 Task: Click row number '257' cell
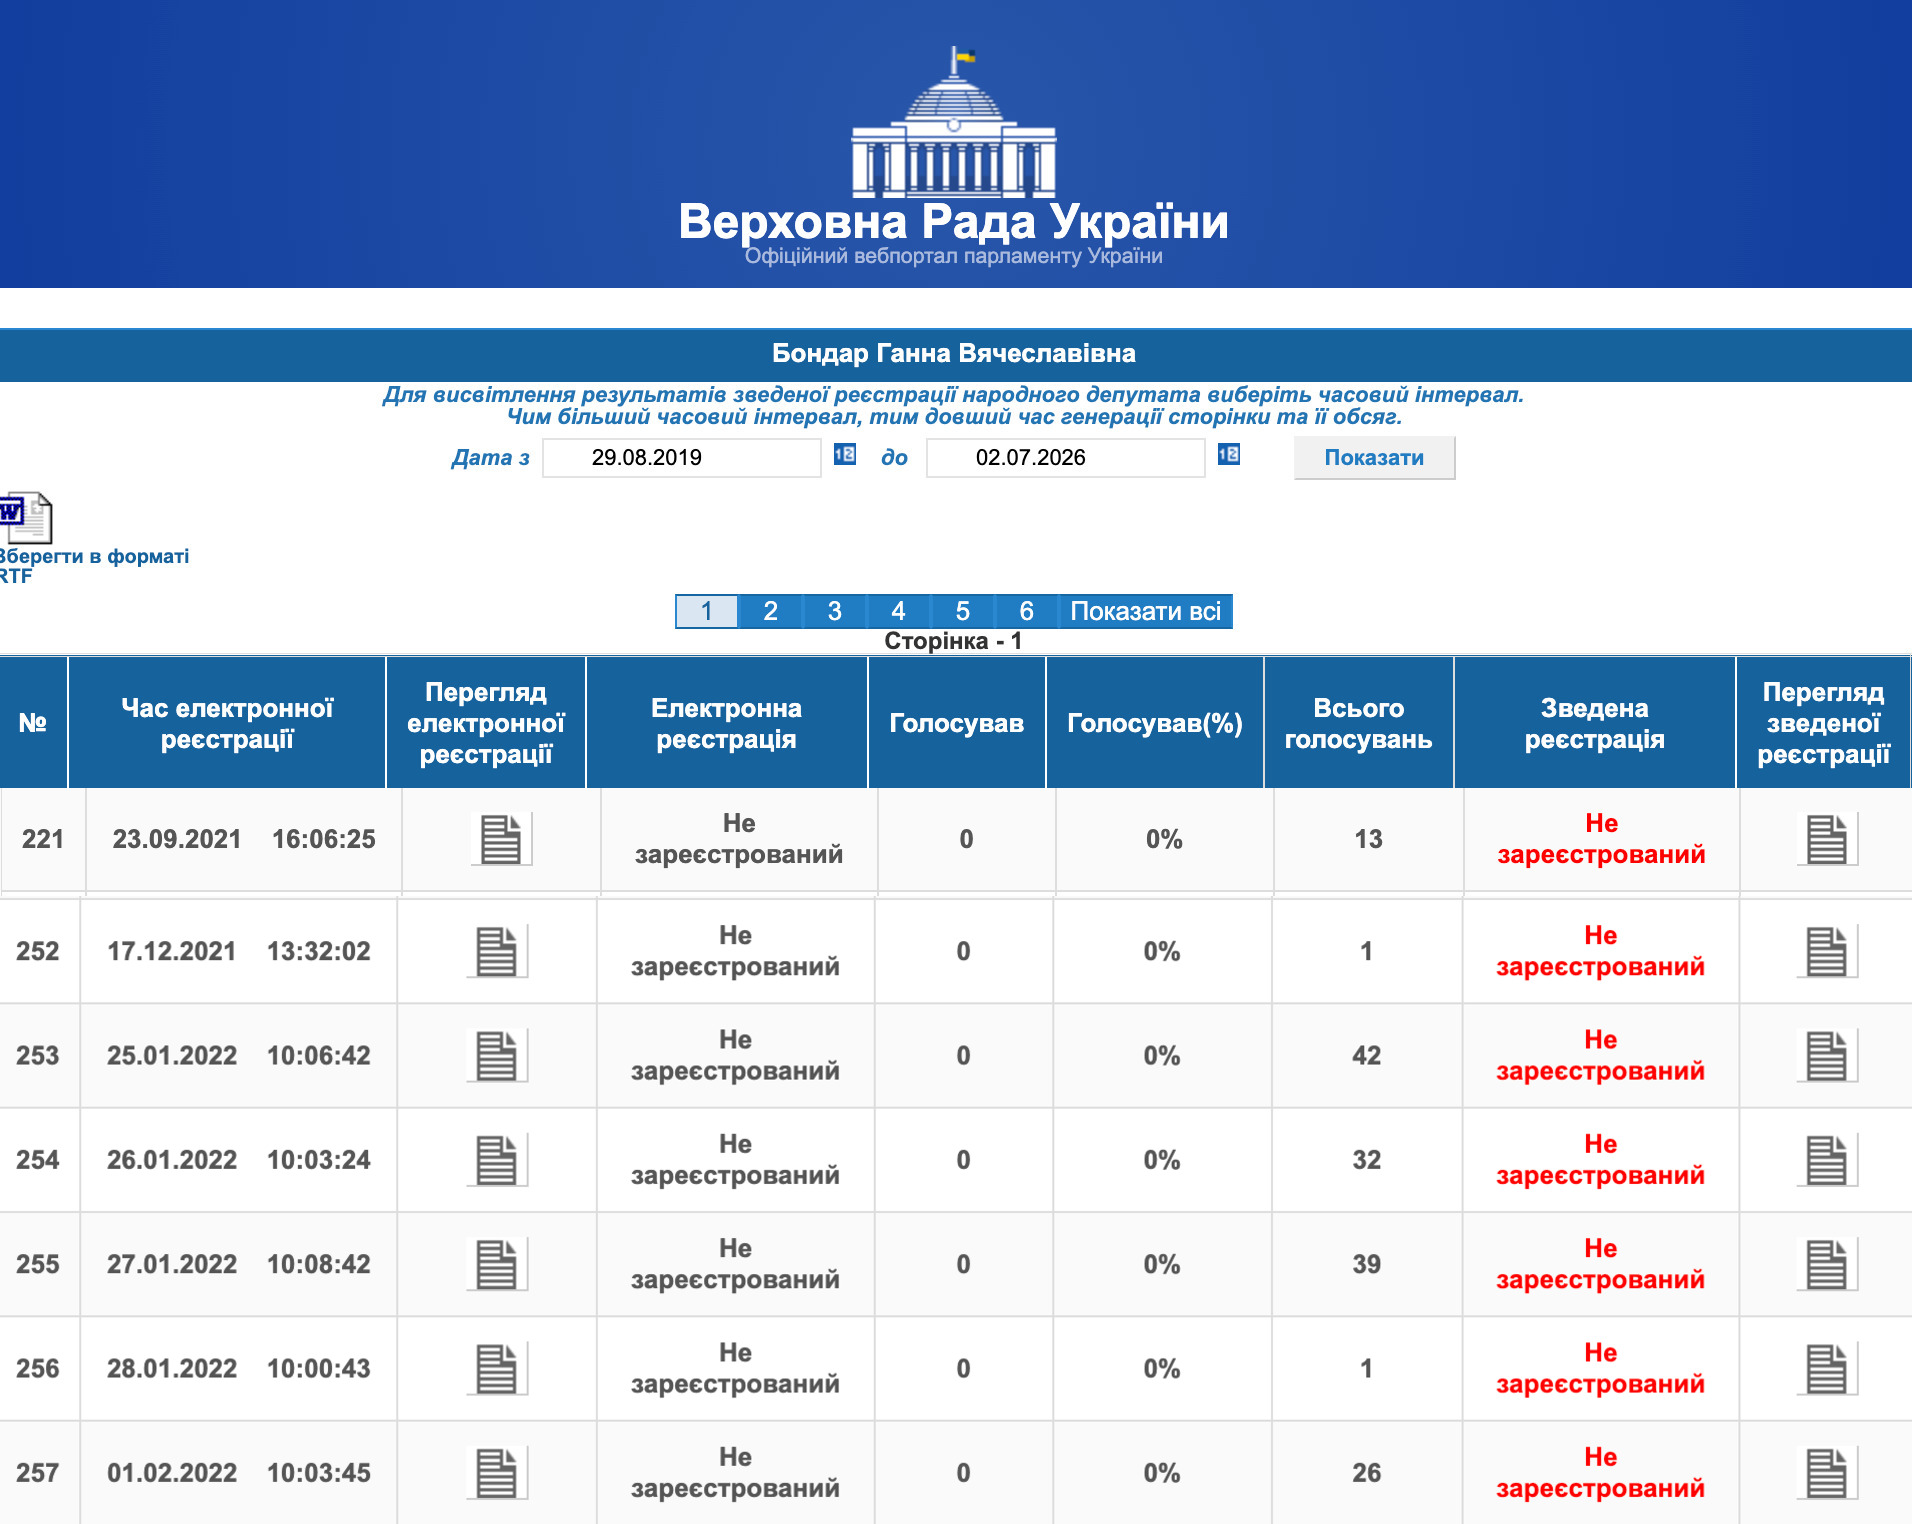[x=38, y=1473]
